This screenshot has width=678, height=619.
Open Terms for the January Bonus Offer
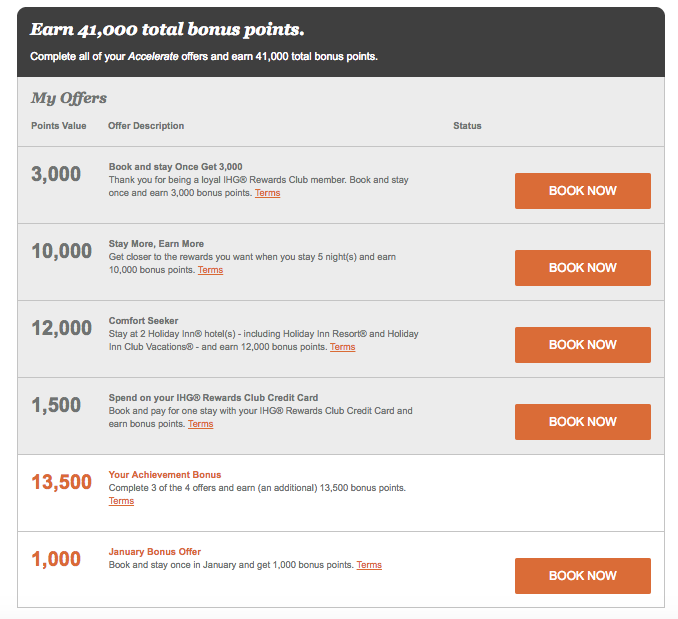click(369, 565)
